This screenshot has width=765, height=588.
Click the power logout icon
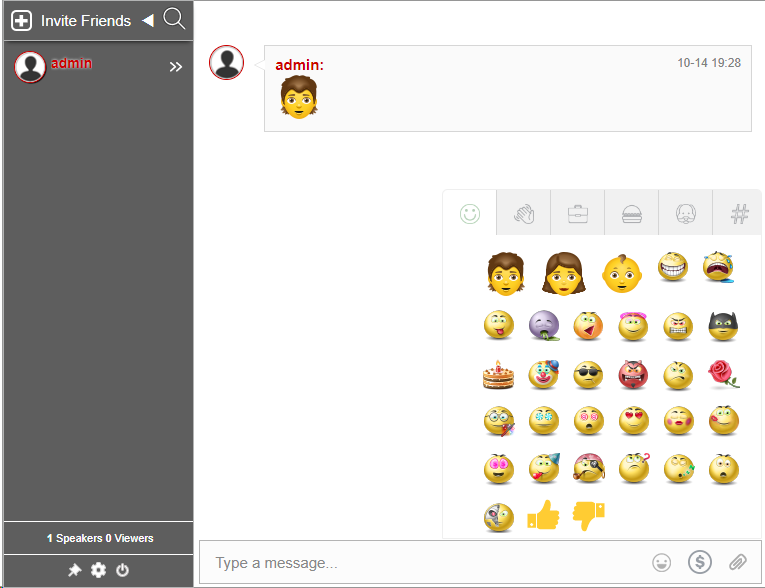point(122,570)
